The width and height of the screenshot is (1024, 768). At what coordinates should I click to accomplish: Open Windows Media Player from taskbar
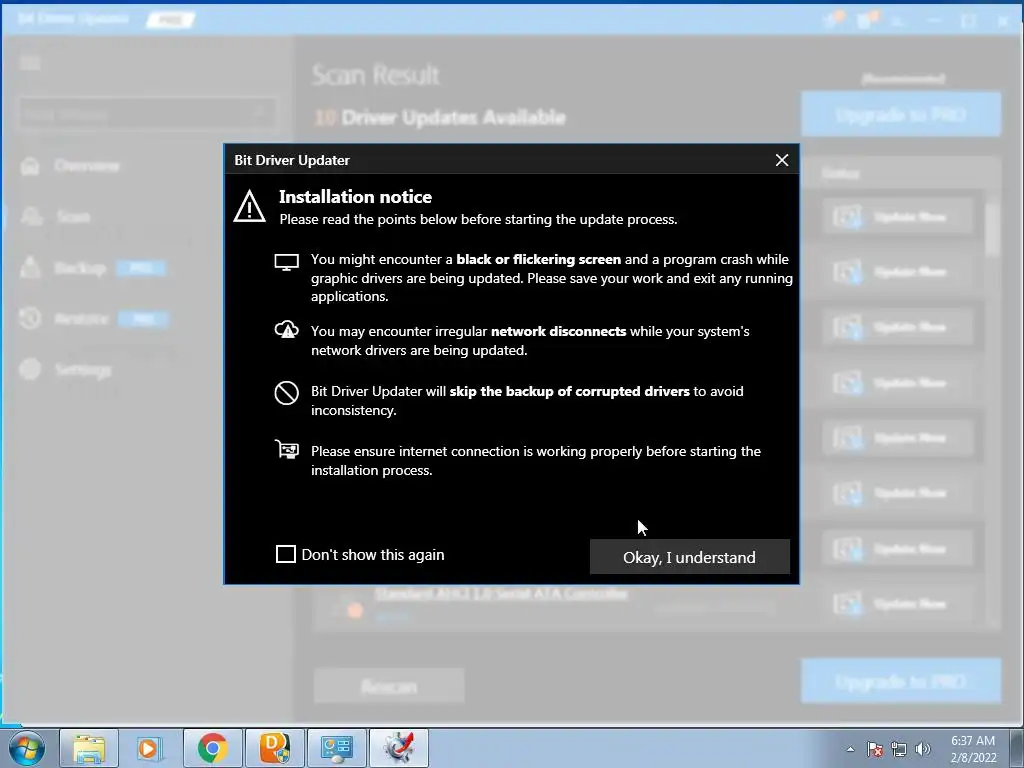[149, 748]
